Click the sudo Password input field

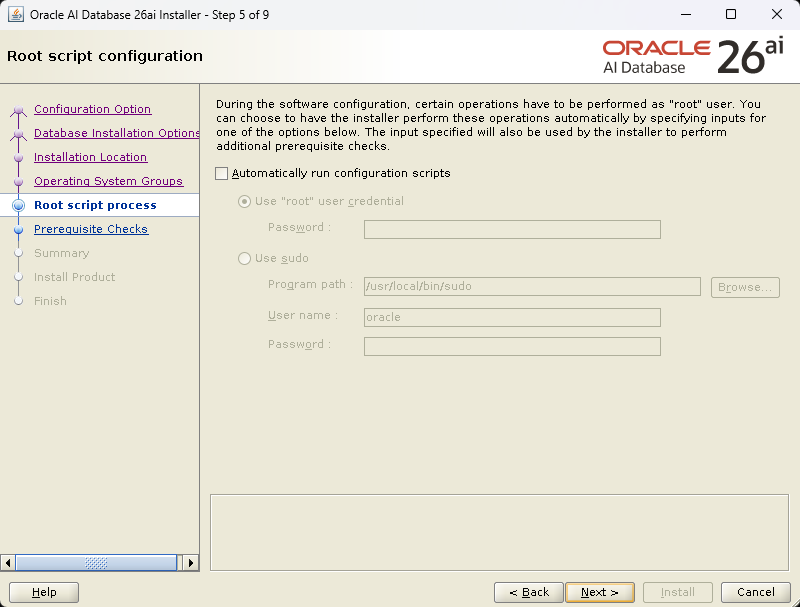coord(512,346)
